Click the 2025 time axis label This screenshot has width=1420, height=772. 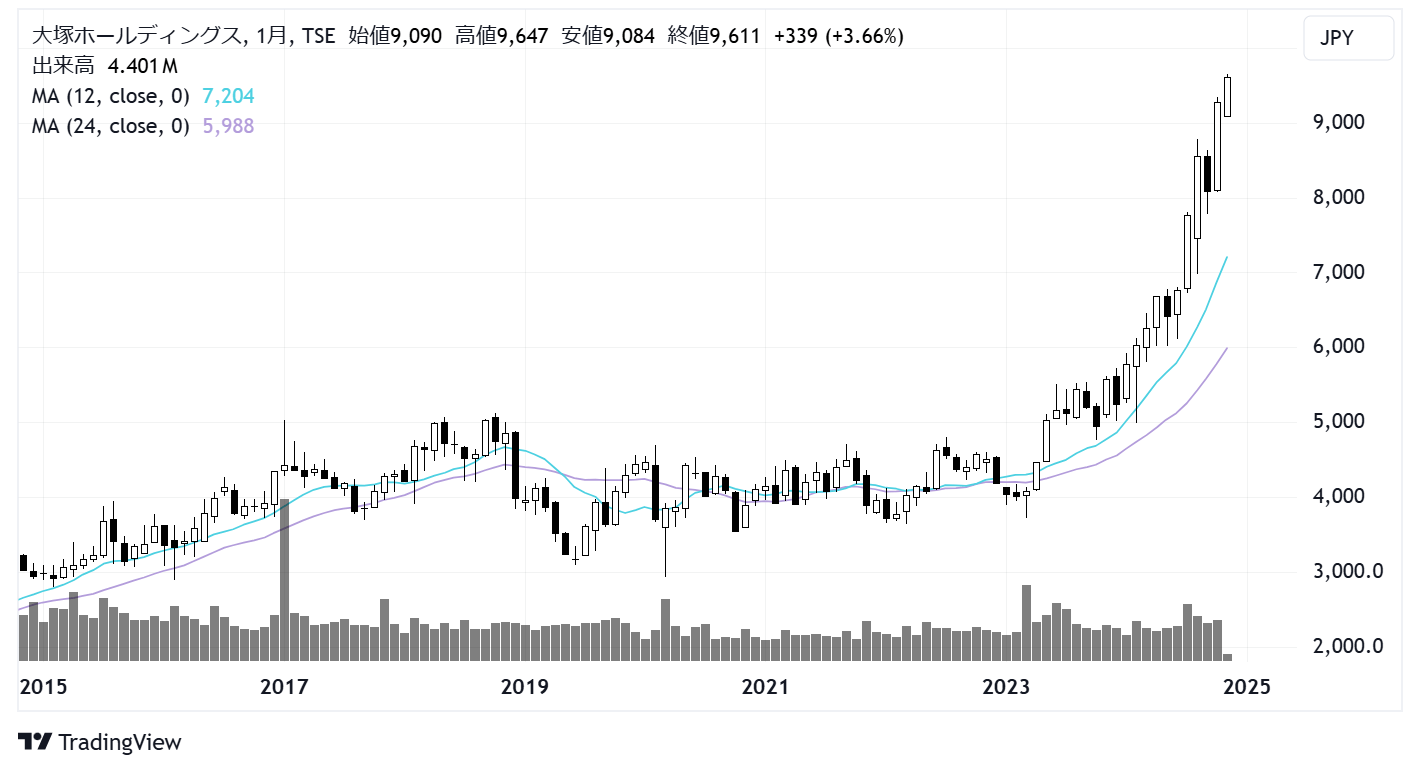(x=1247, y=688)
